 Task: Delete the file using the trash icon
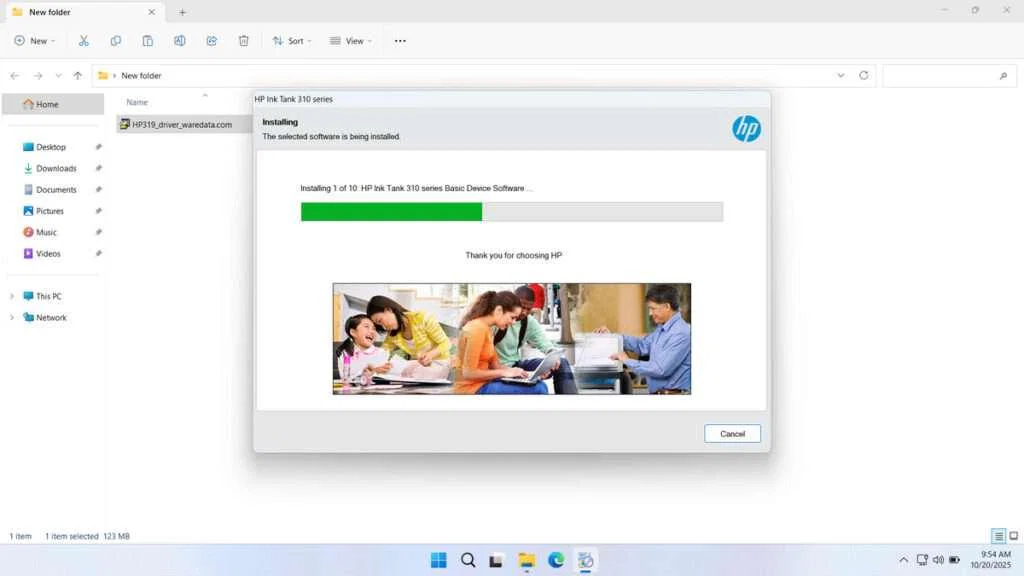(x=243, y=40)
